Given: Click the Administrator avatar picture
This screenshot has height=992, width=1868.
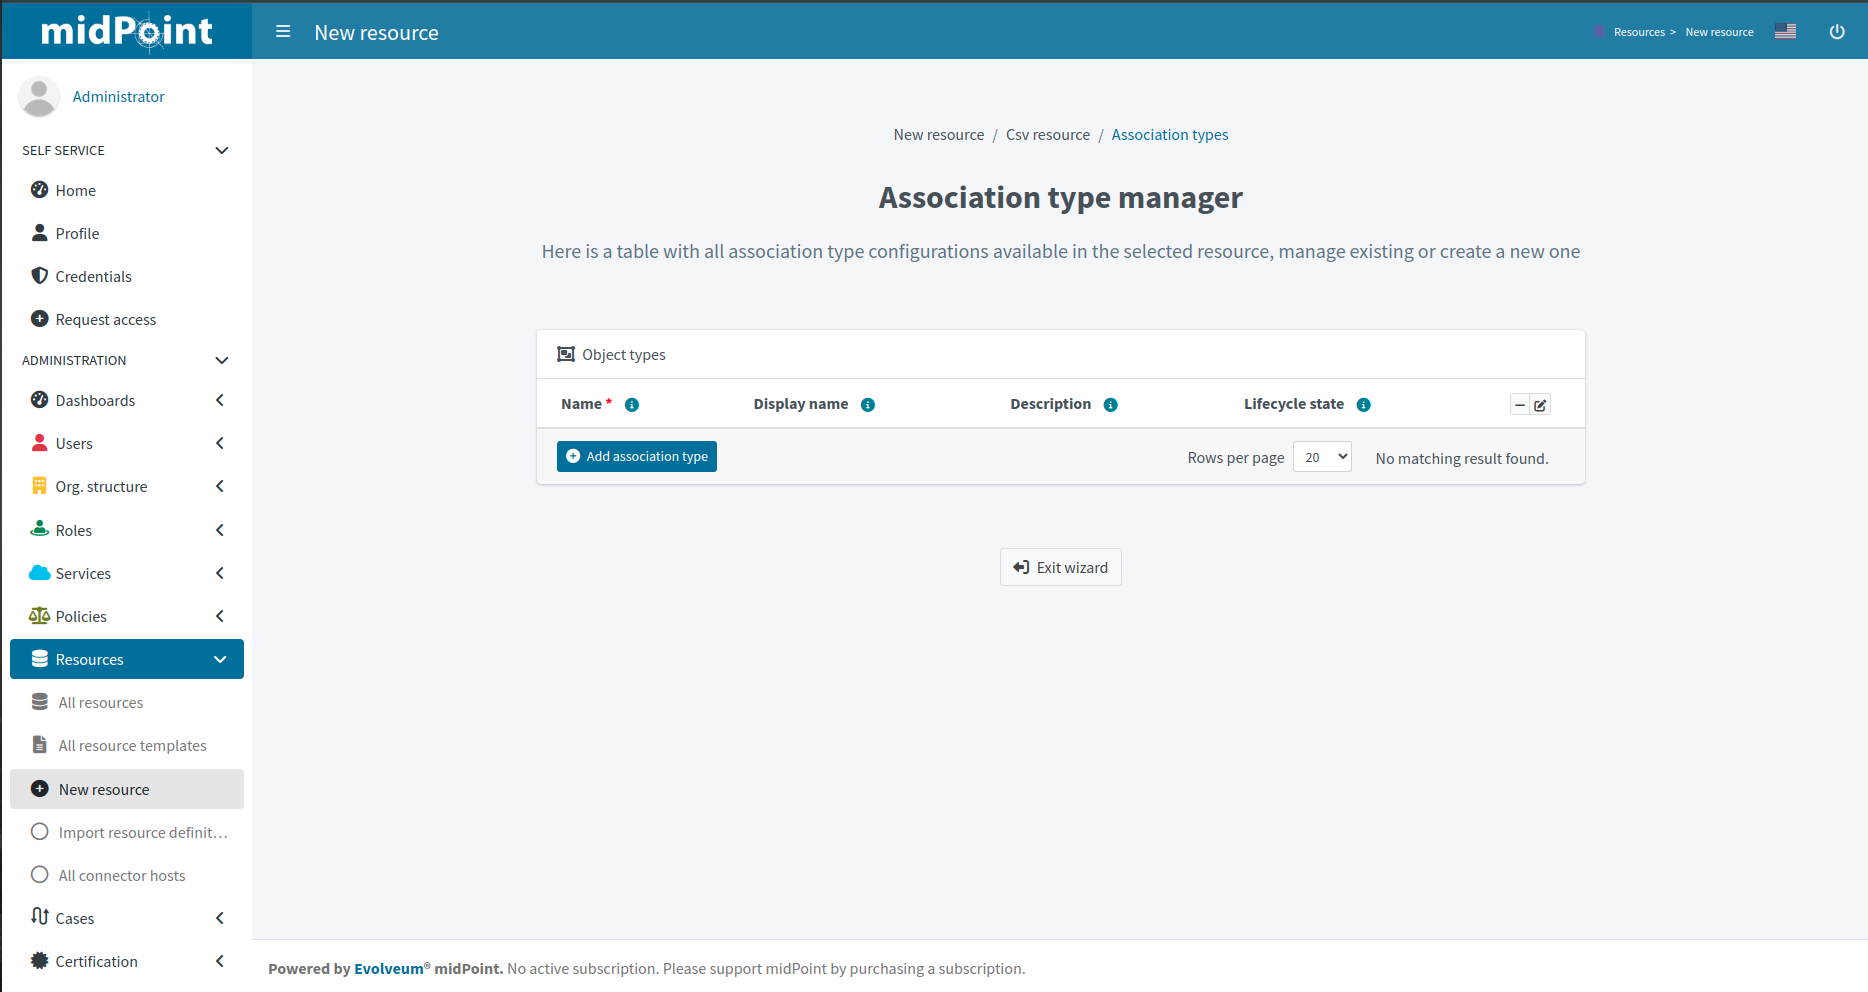Looking at the screenshot, I should click(x=39, y=96).
